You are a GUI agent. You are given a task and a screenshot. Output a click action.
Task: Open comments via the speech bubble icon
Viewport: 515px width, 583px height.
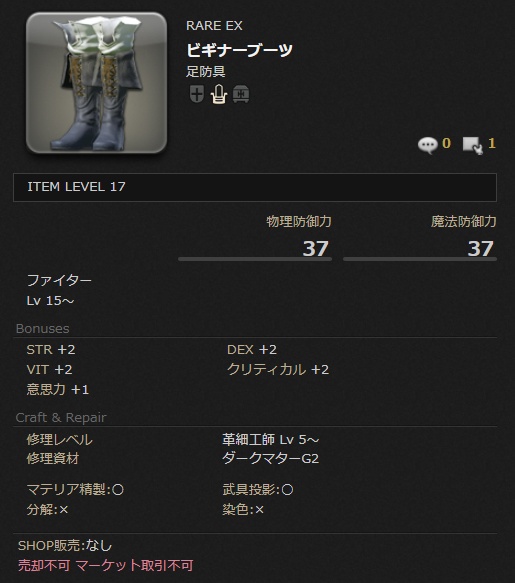click(x=427, y=144)
